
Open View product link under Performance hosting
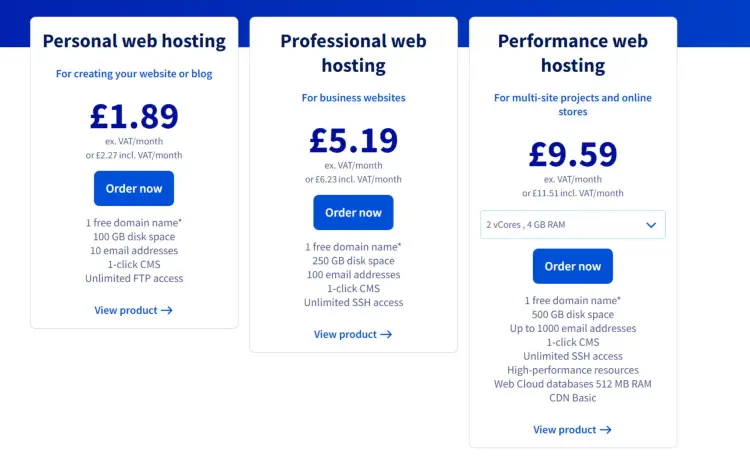pos(573,430)
